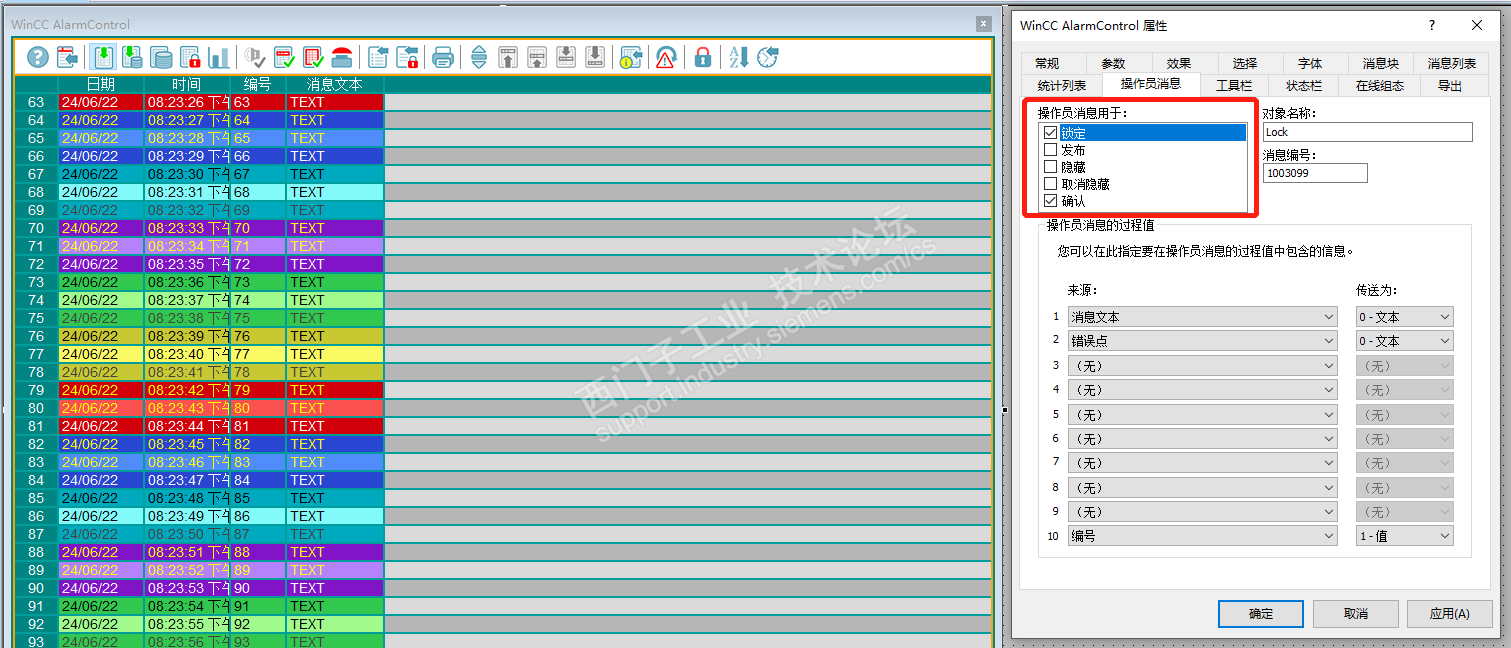Open source dropdown 1 showing 消息文本
This screenshot has height=648, width=1511.
[x=1203, y=317]
